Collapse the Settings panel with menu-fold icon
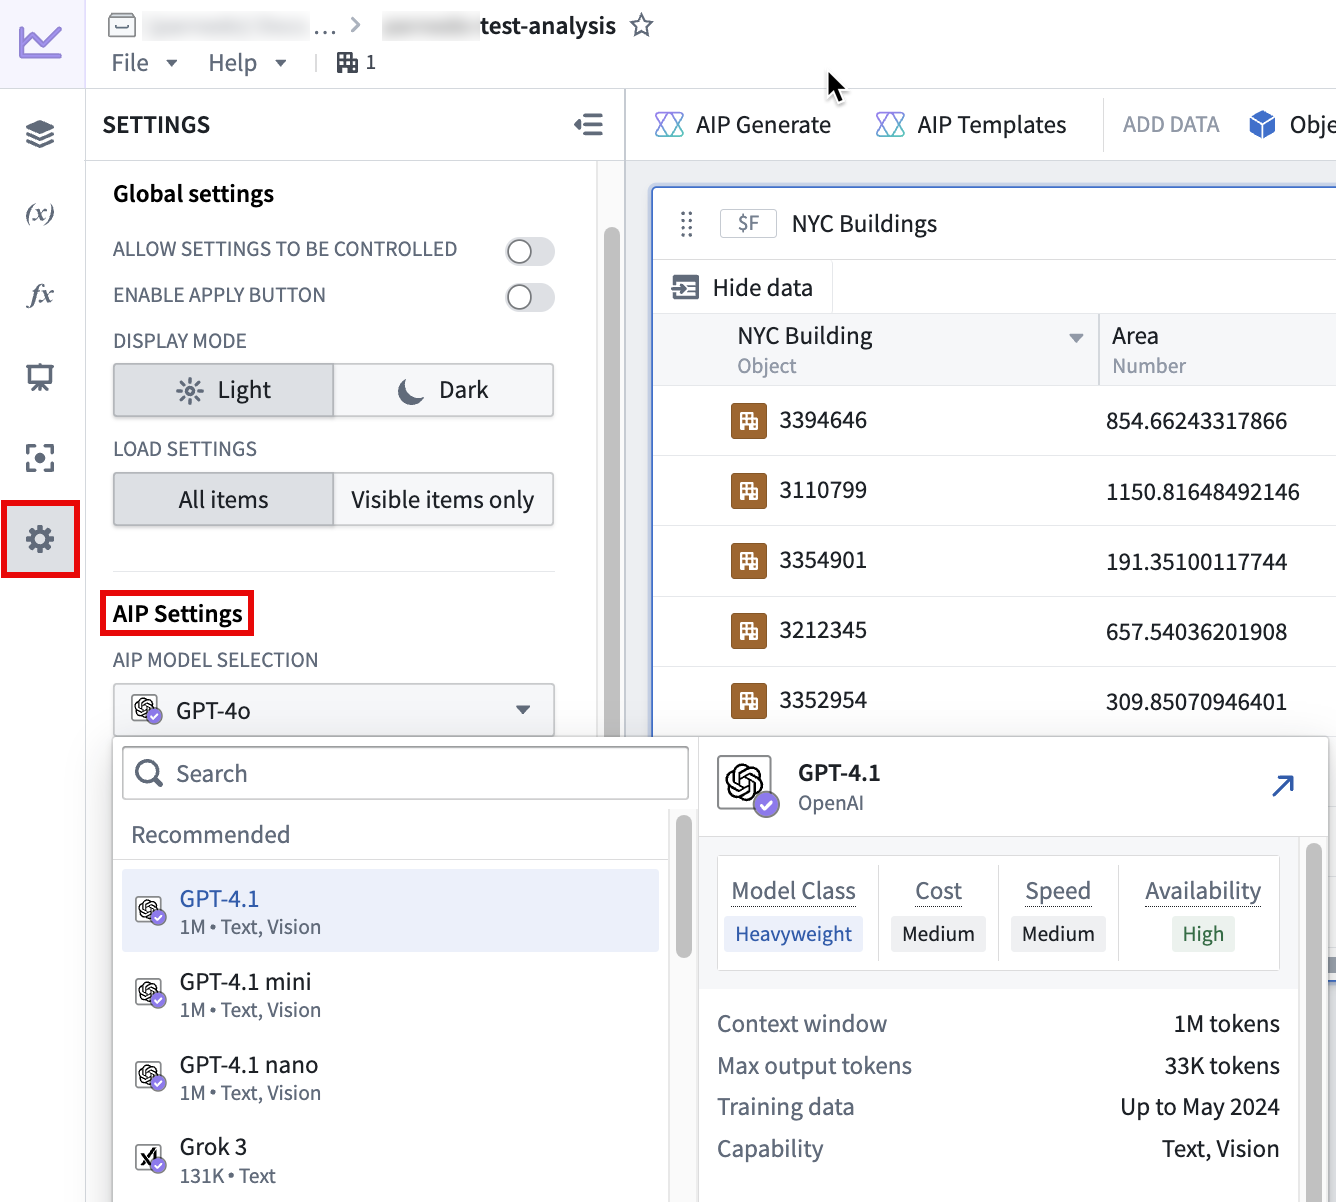Viewport: 1336px width, 1202px height. (589, 124)
